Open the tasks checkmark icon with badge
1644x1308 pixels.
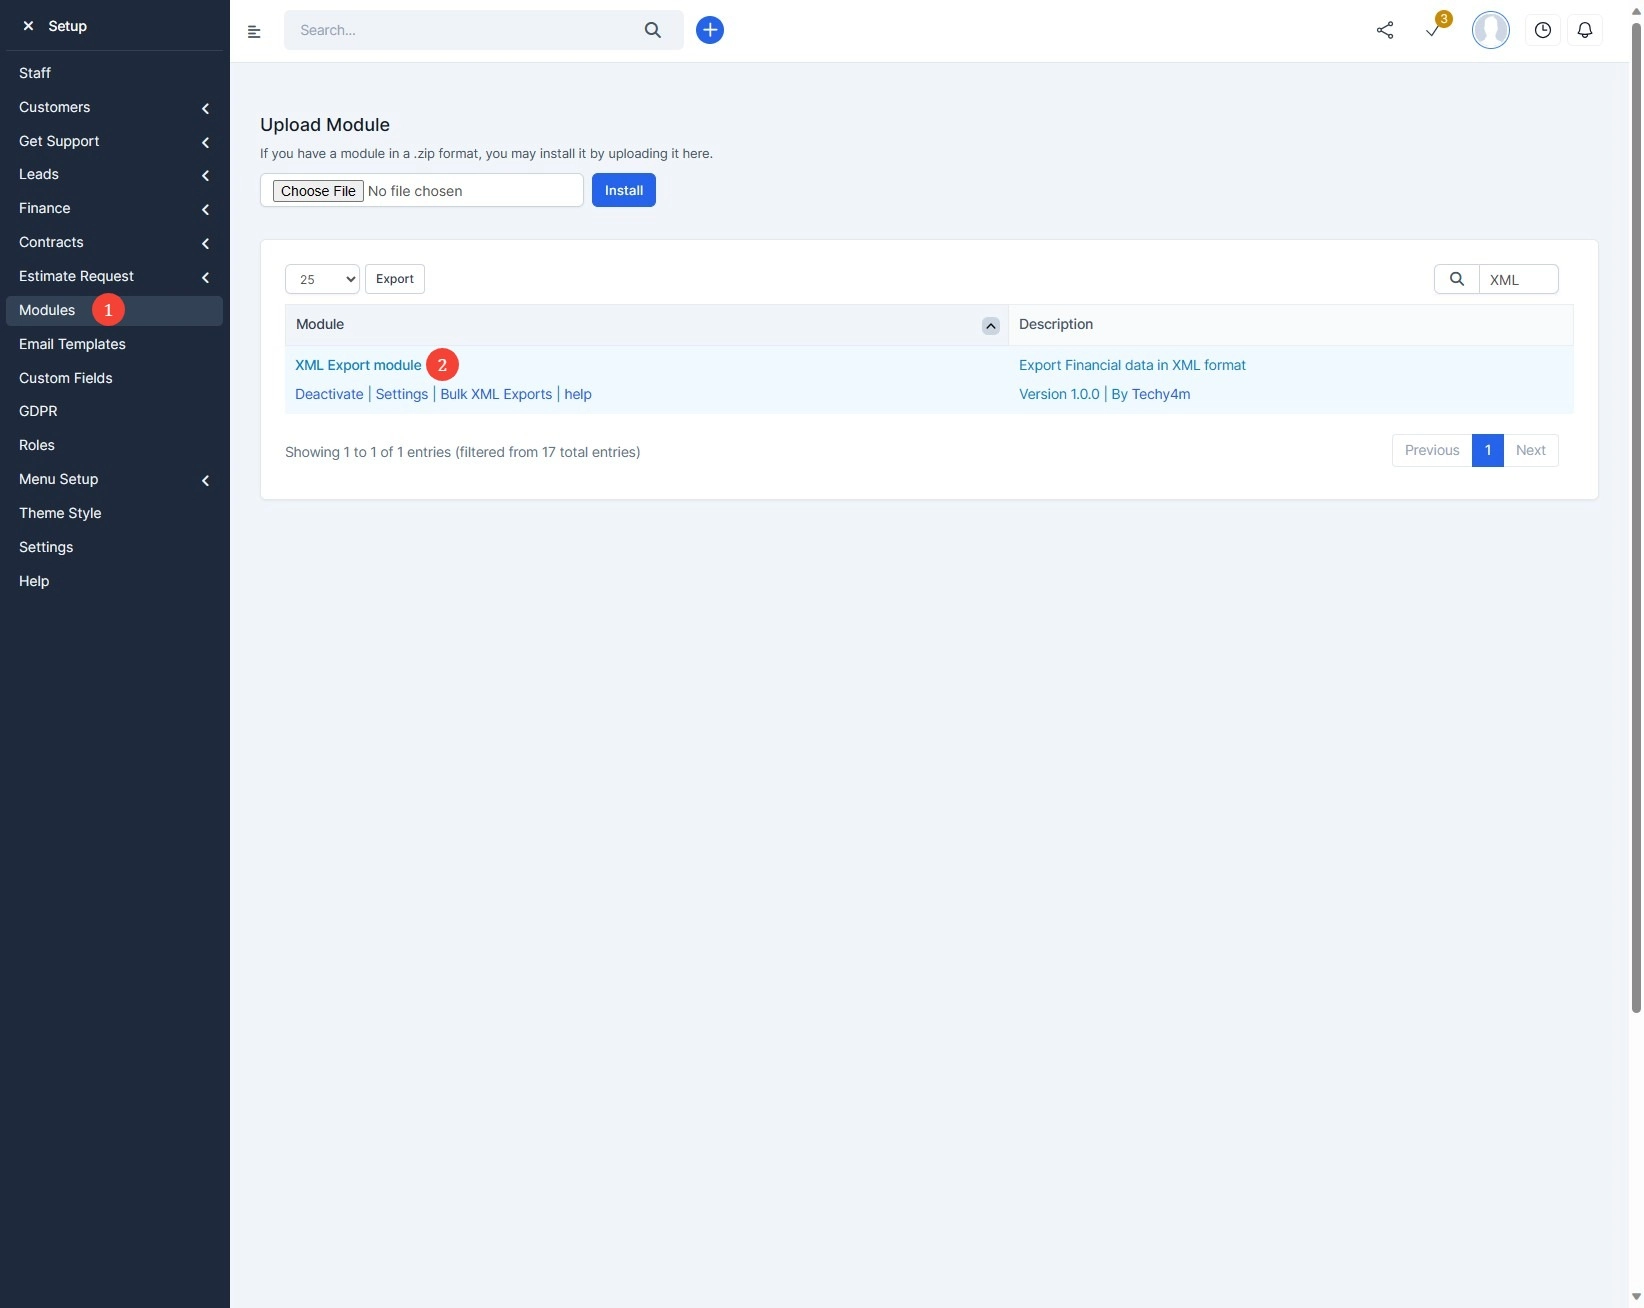point(1433,30)
